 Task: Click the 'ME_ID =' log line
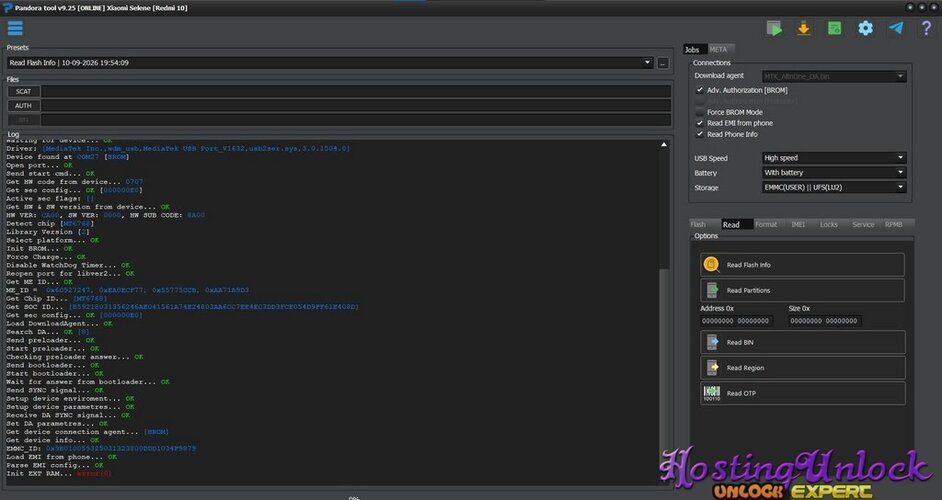(127, 290)
